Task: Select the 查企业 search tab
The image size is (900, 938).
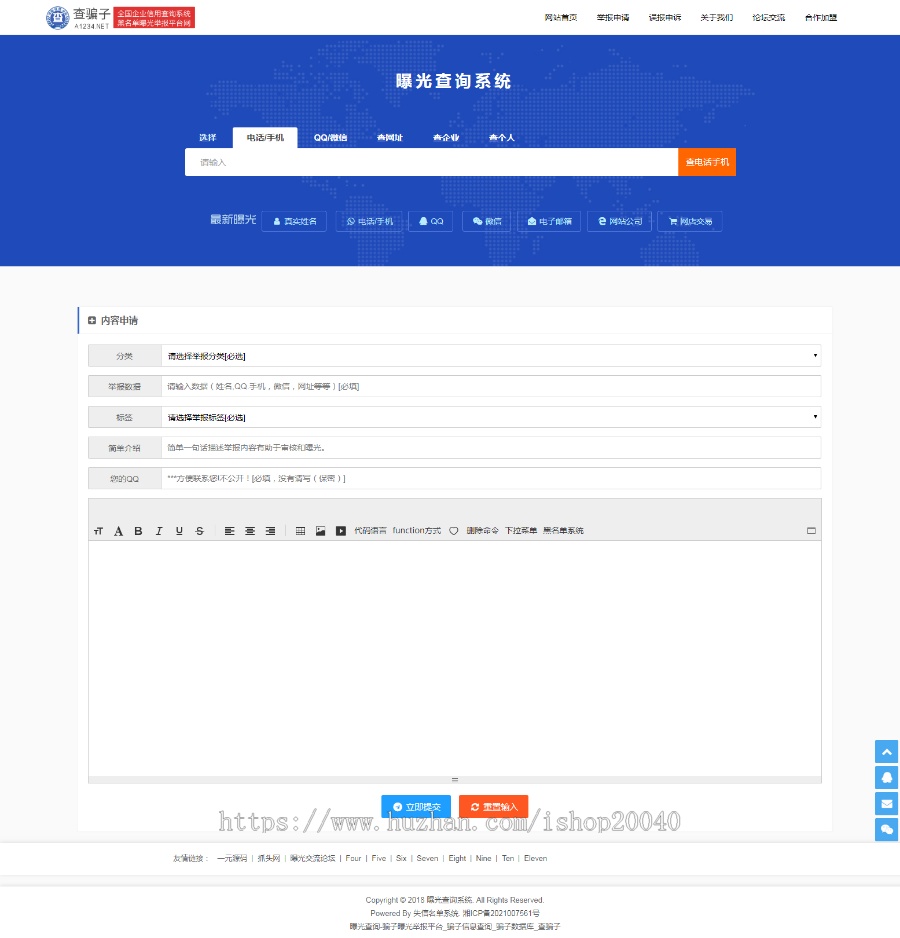Action: [446, 138]
